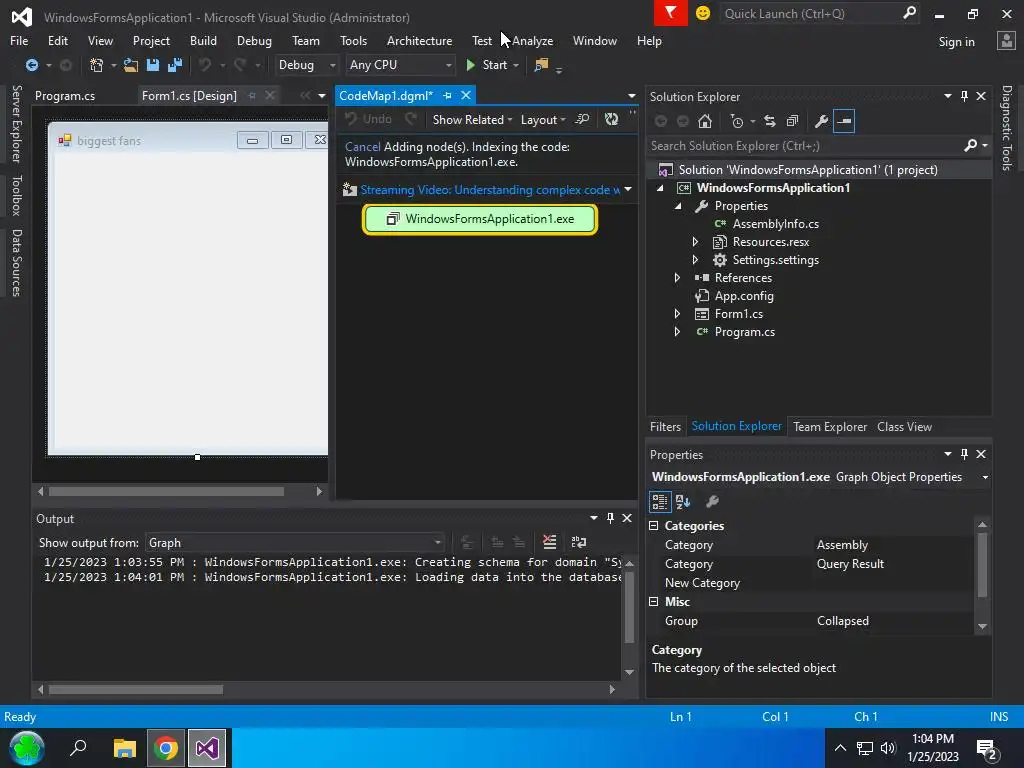1024x768 pixels.
Task: Open Show output from Graph dropdown
Action: point(294,543)
